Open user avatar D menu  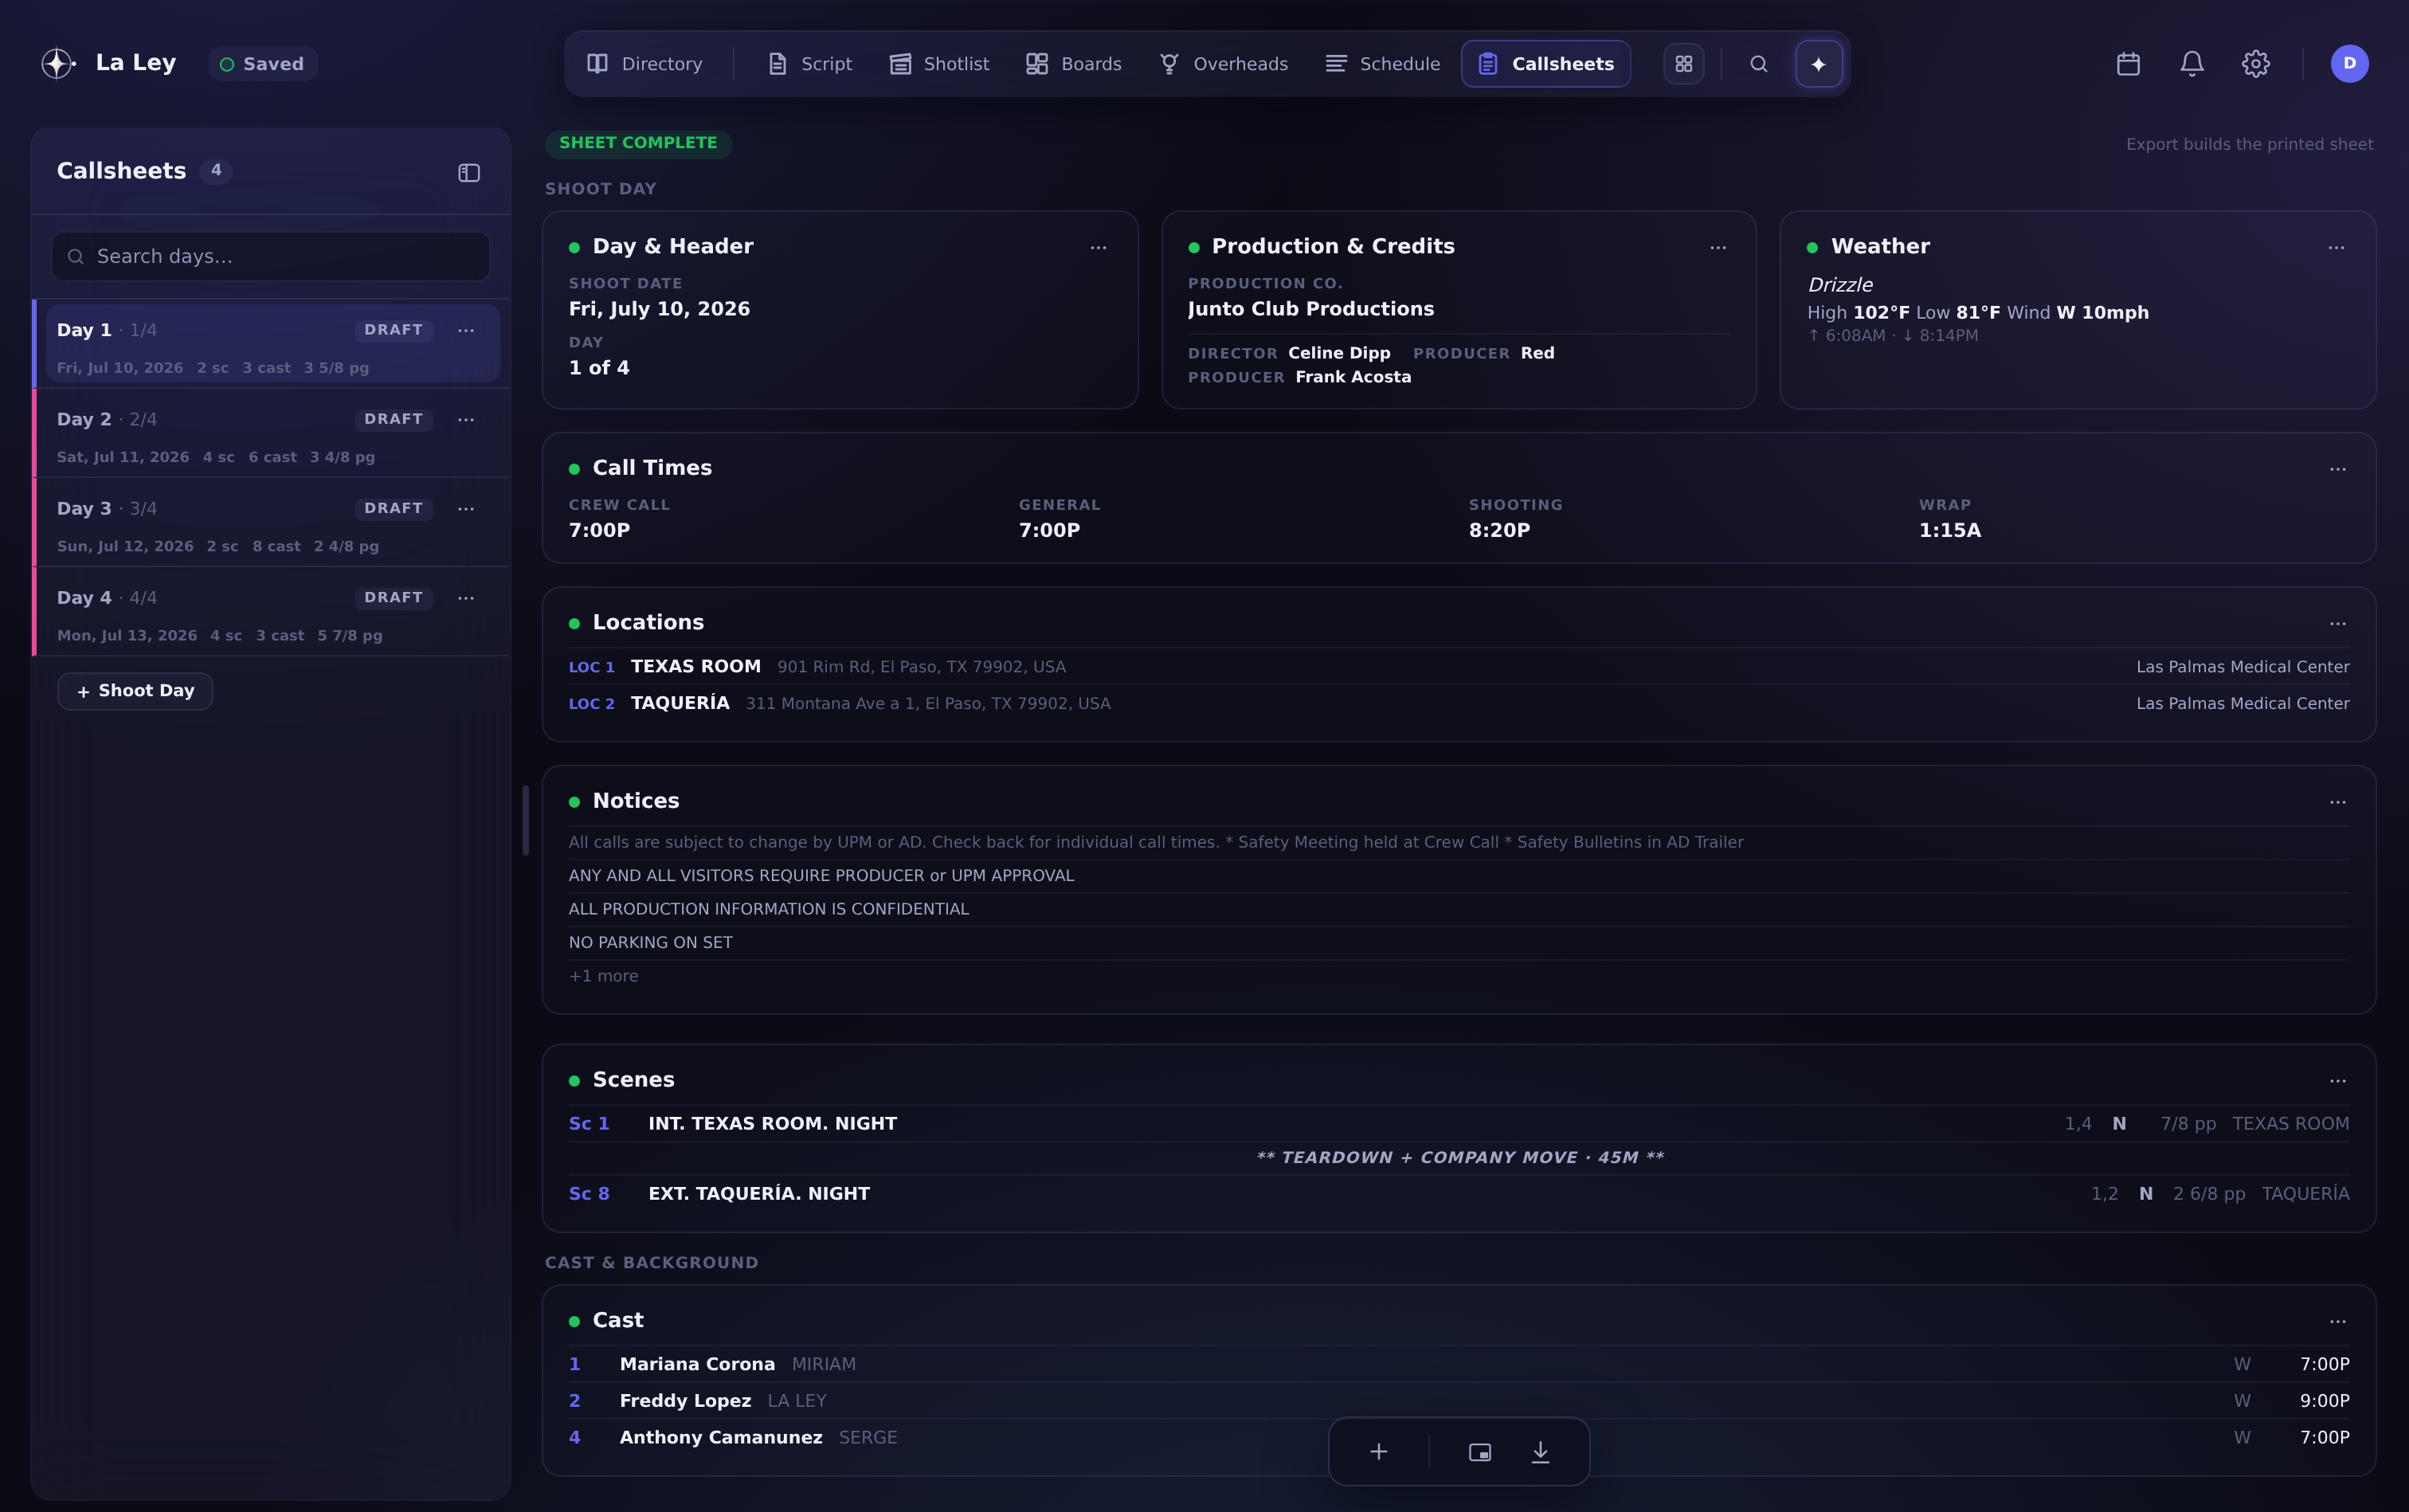[2349, 64]
